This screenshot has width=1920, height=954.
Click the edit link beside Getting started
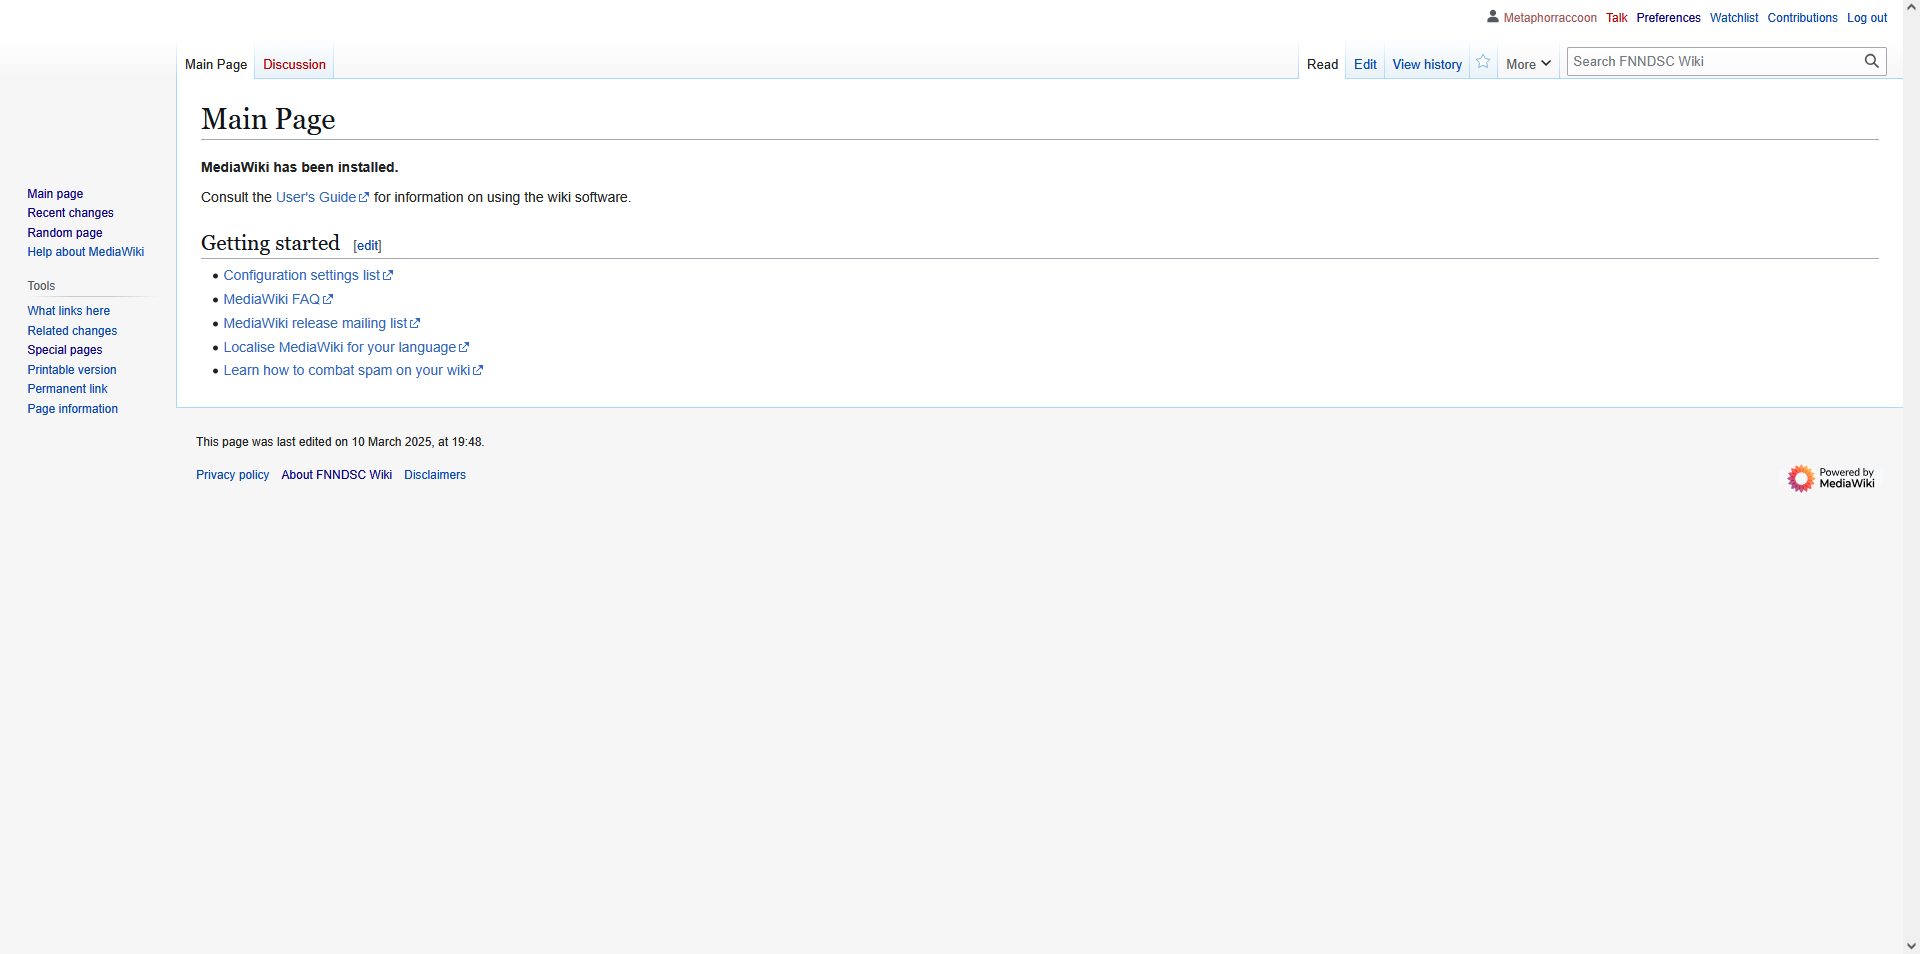pos(367,245)
